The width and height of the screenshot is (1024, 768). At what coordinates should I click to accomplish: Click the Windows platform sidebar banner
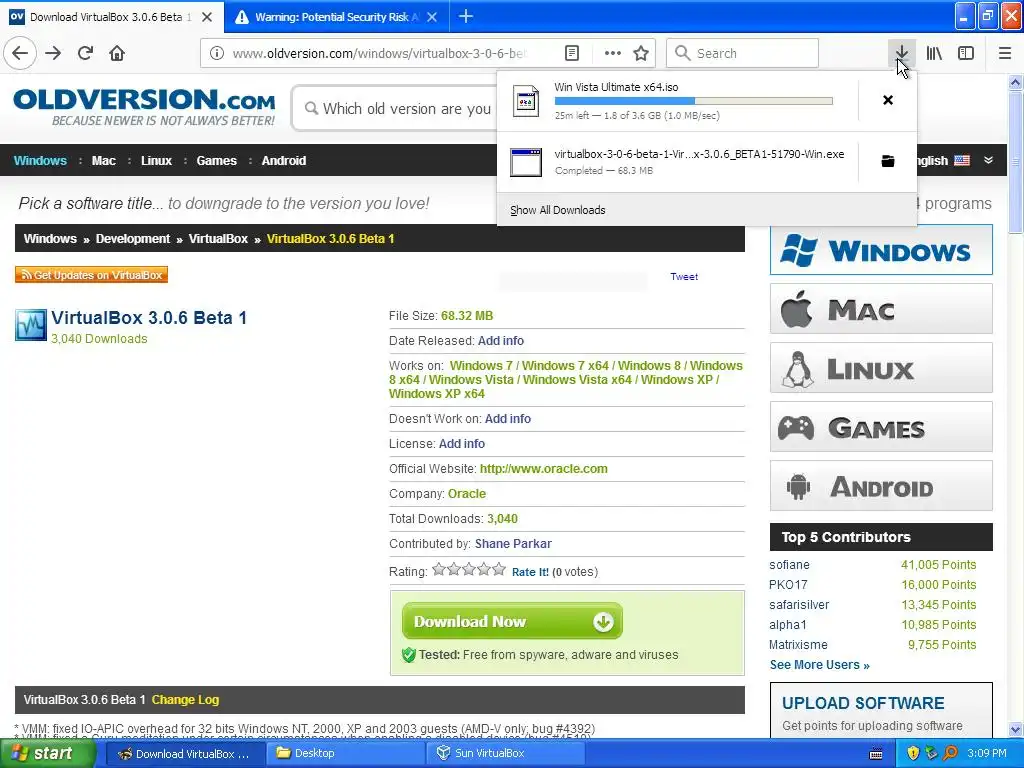pyautogui.click(x=881, y=250)
